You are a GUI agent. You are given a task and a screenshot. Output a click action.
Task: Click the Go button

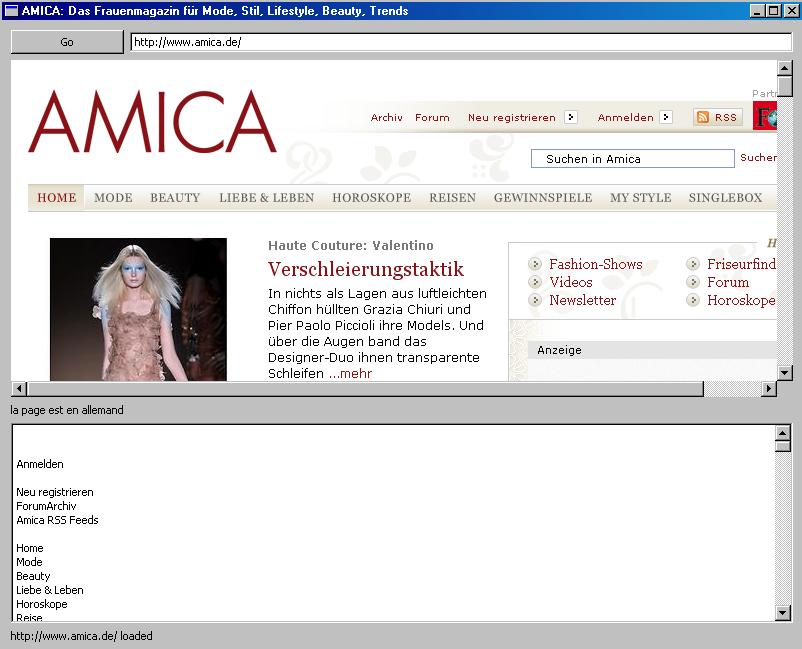click(x=67, y=42)
